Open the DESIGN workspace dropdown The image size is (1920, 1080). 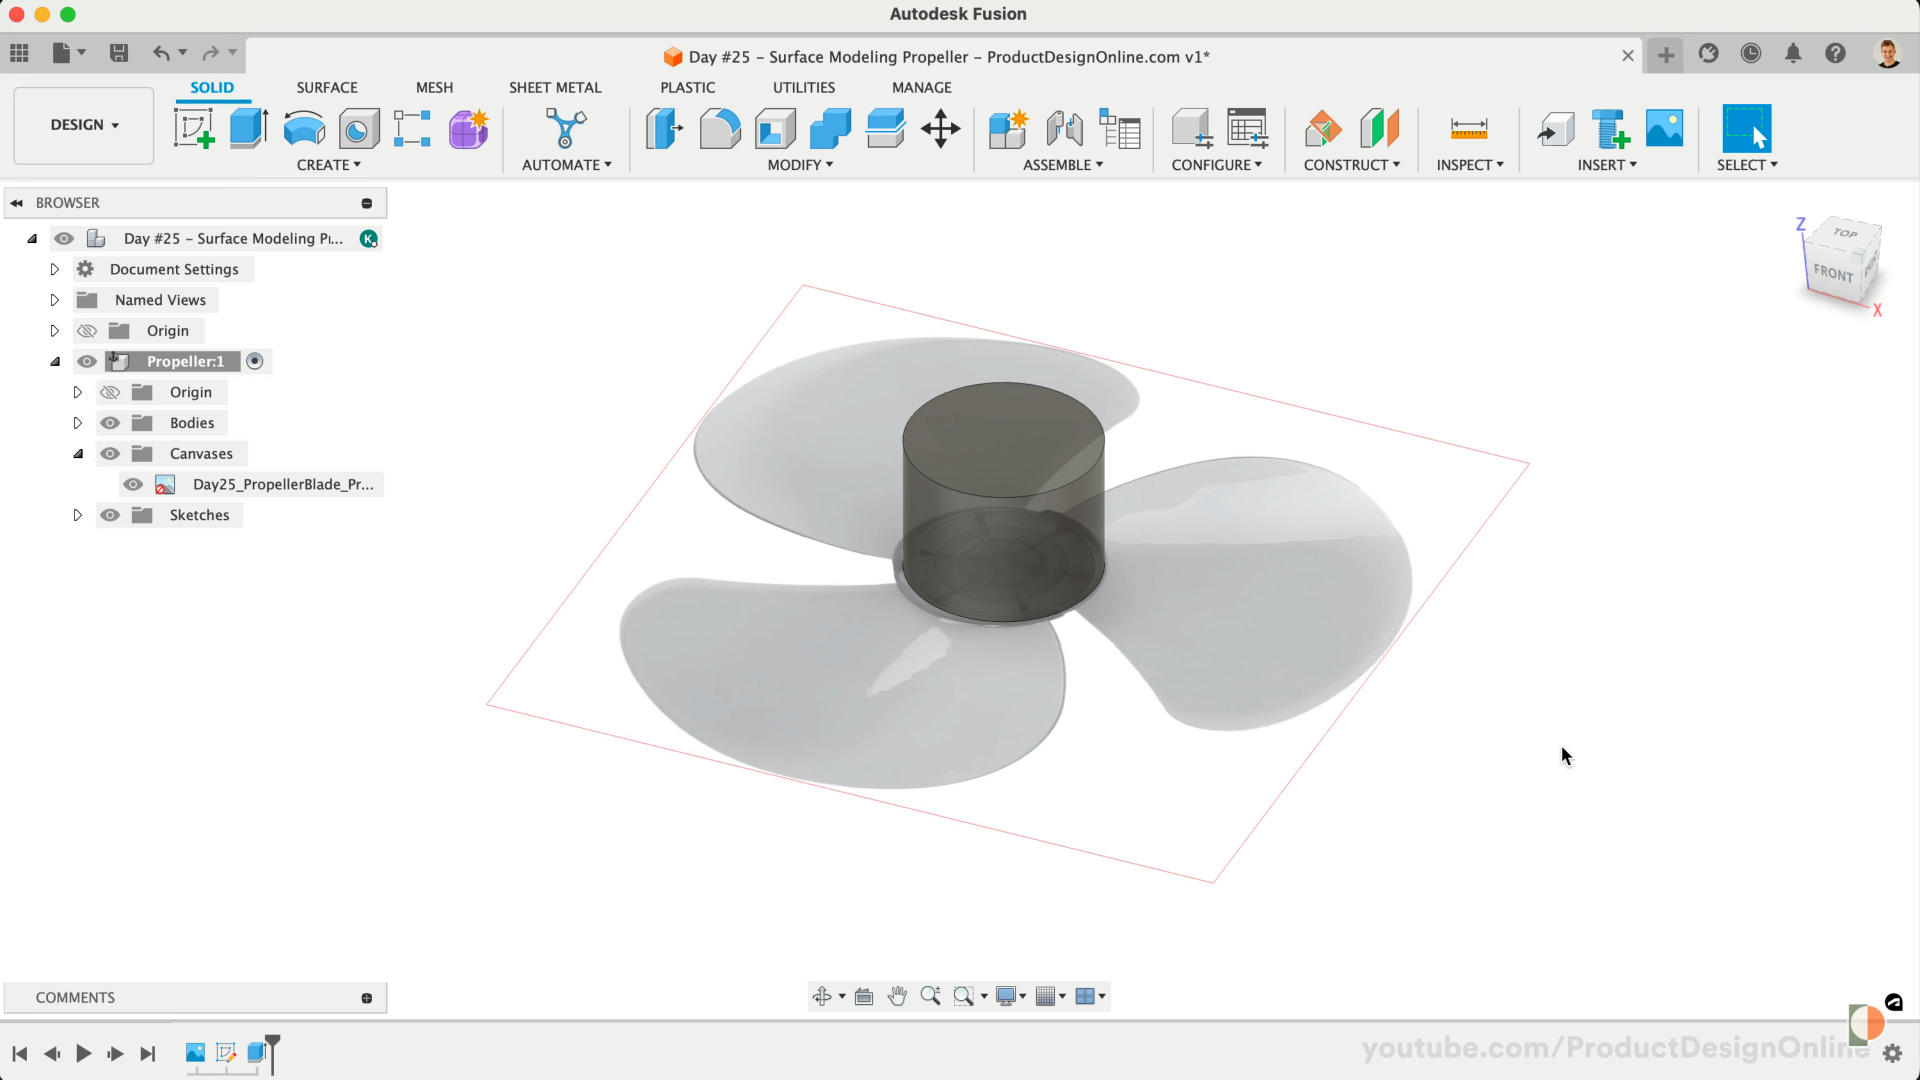[84, 125]
